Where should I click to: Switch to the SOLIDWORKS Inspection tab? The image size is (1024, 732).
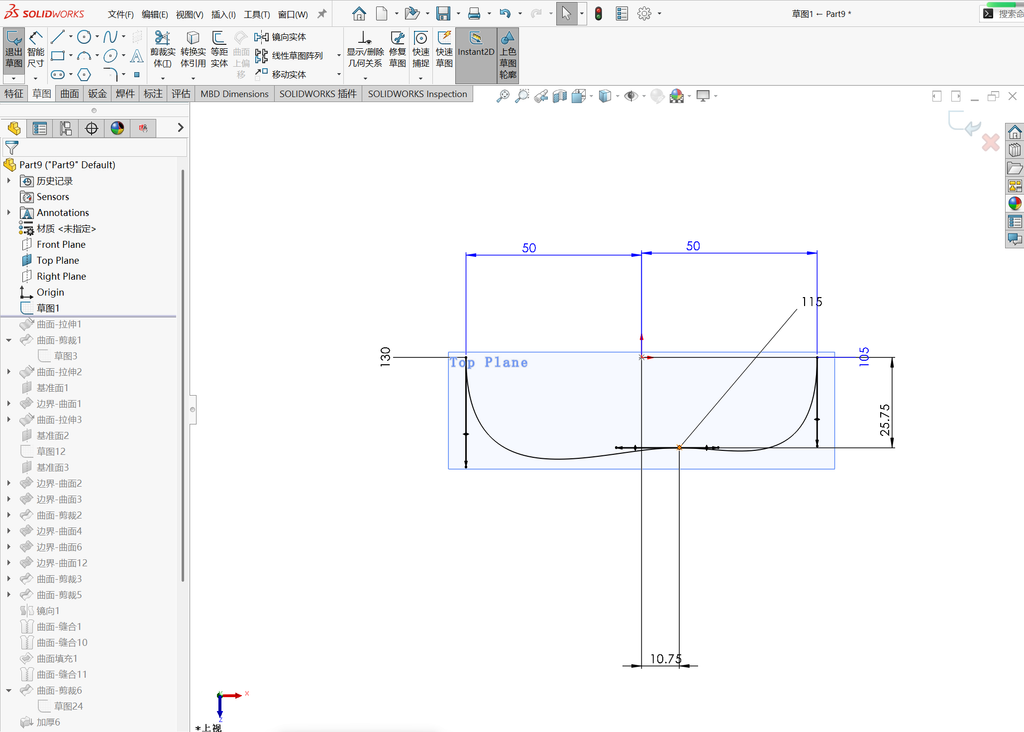point(417,94)
